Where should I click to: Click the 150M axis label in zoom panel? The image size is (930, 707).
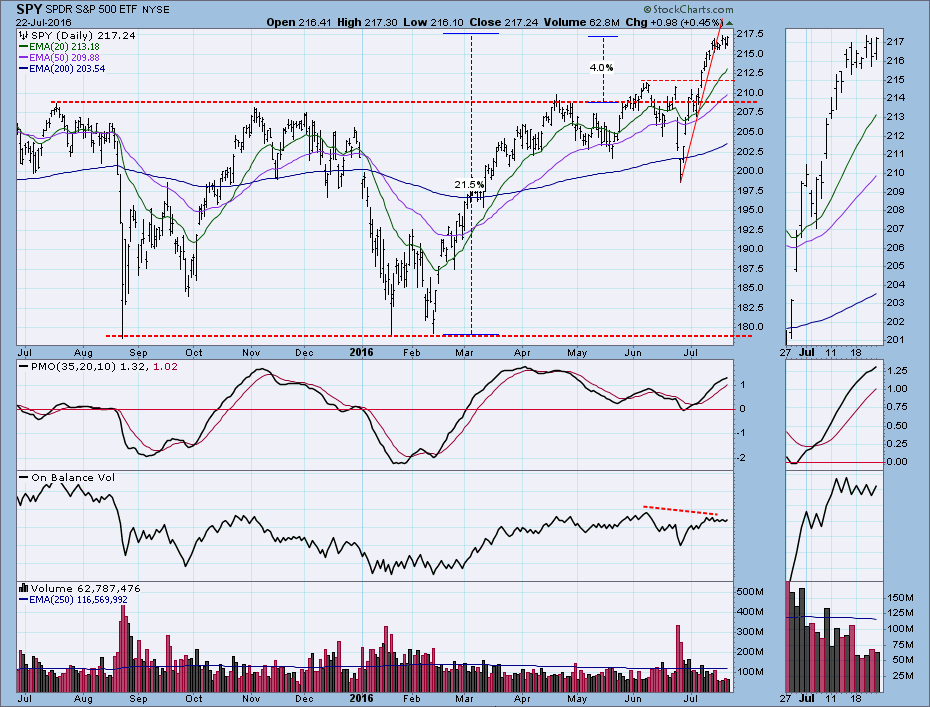click(900, 597)
